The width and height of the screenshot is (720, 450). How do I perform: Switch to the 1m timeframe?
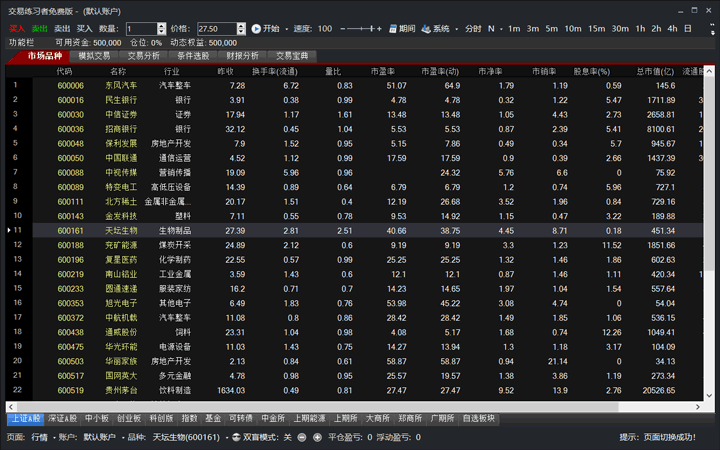point(514,28)
